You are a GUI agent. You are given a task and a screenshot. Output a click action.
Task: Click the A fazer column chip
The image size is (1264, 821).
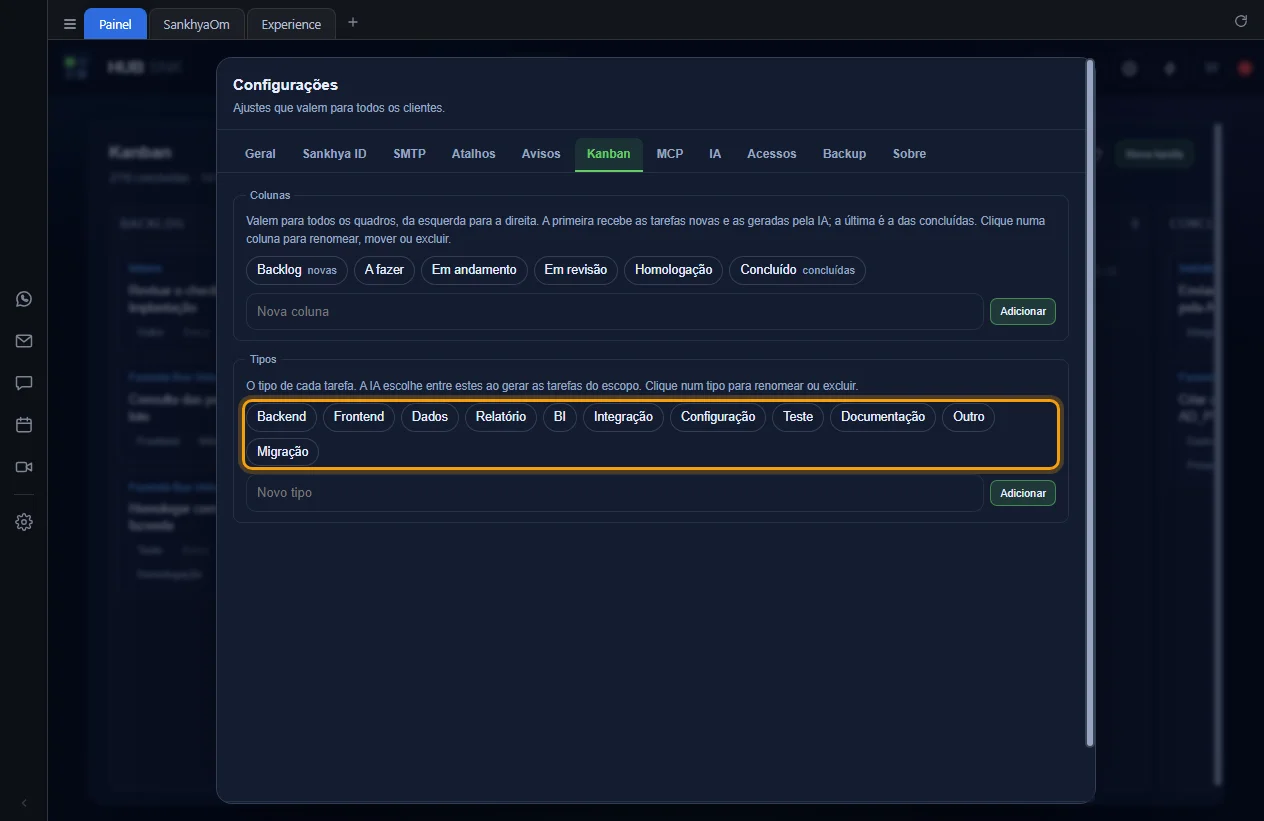384,270
